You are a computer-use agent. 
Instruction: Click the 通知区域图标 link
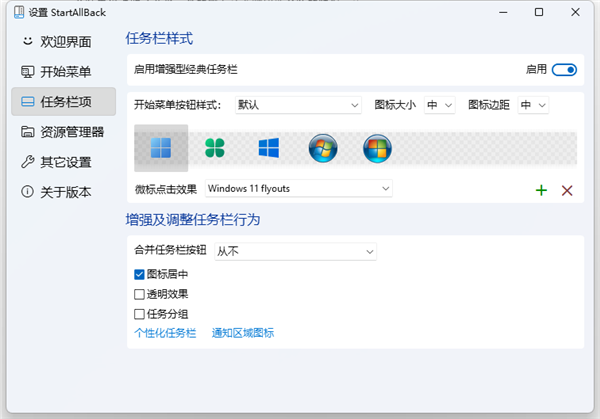pos(242,333)
